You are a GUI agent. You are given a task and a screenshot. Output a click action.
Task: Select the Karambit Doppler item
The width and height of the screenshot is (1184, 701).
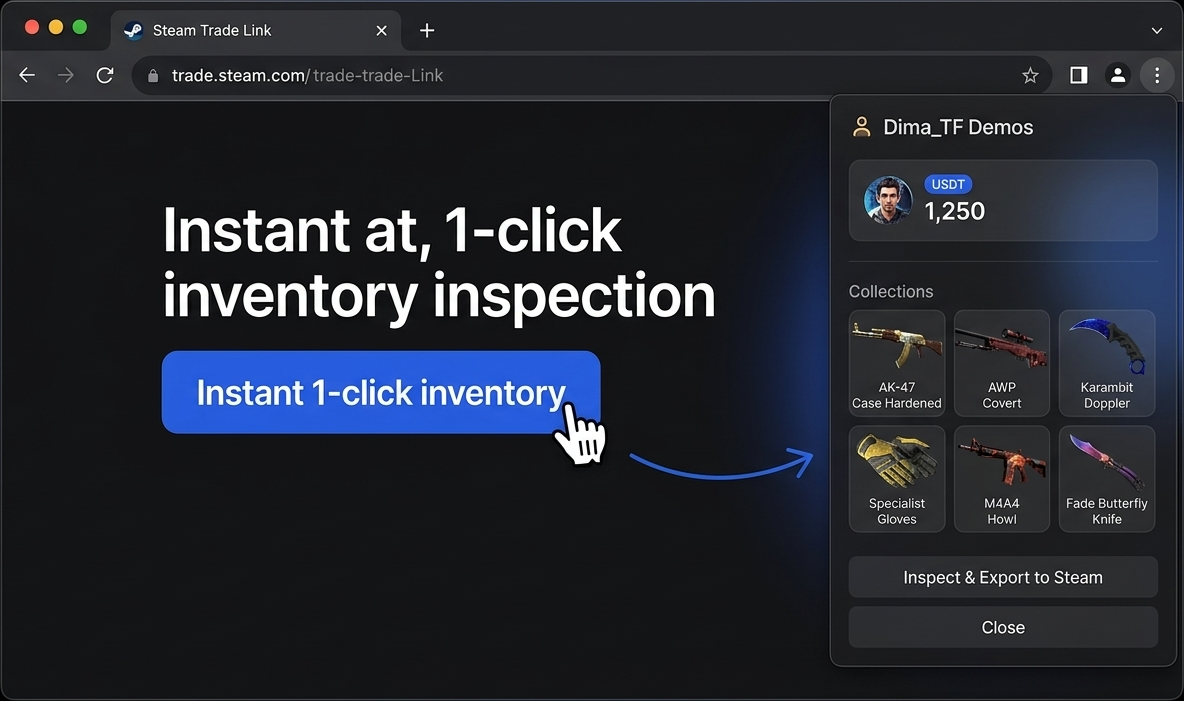pos(1106,363)
